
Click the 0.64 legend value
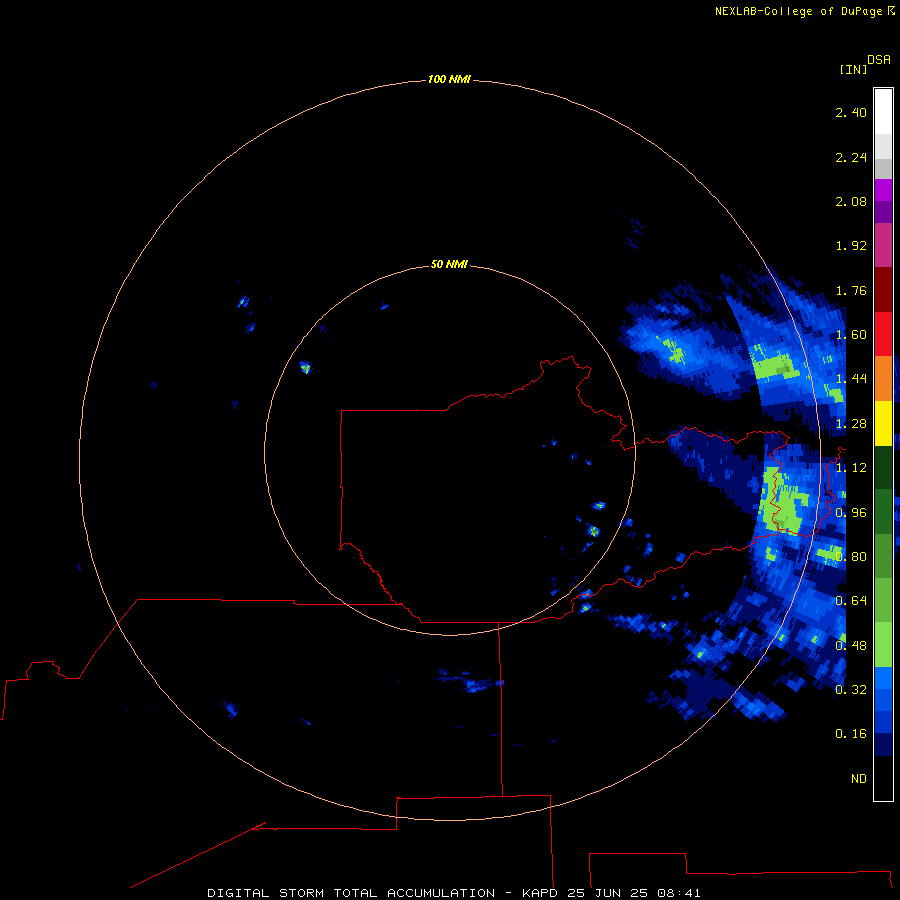[851, 601]
